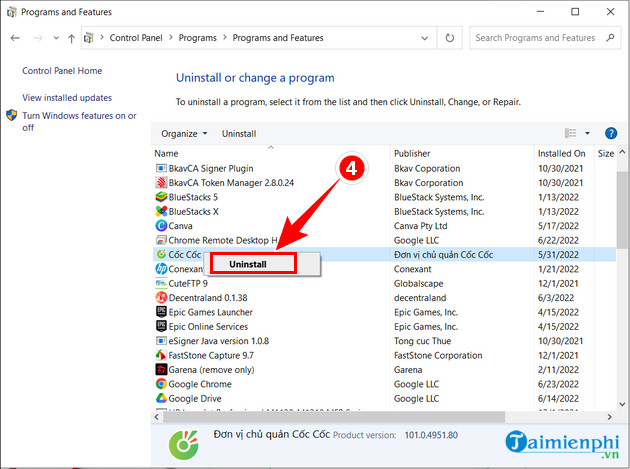Image resolution: width=630 pixels, height=469 pixels.
Task: Expand the view options dropdown arrow
Action: point(587,133)
